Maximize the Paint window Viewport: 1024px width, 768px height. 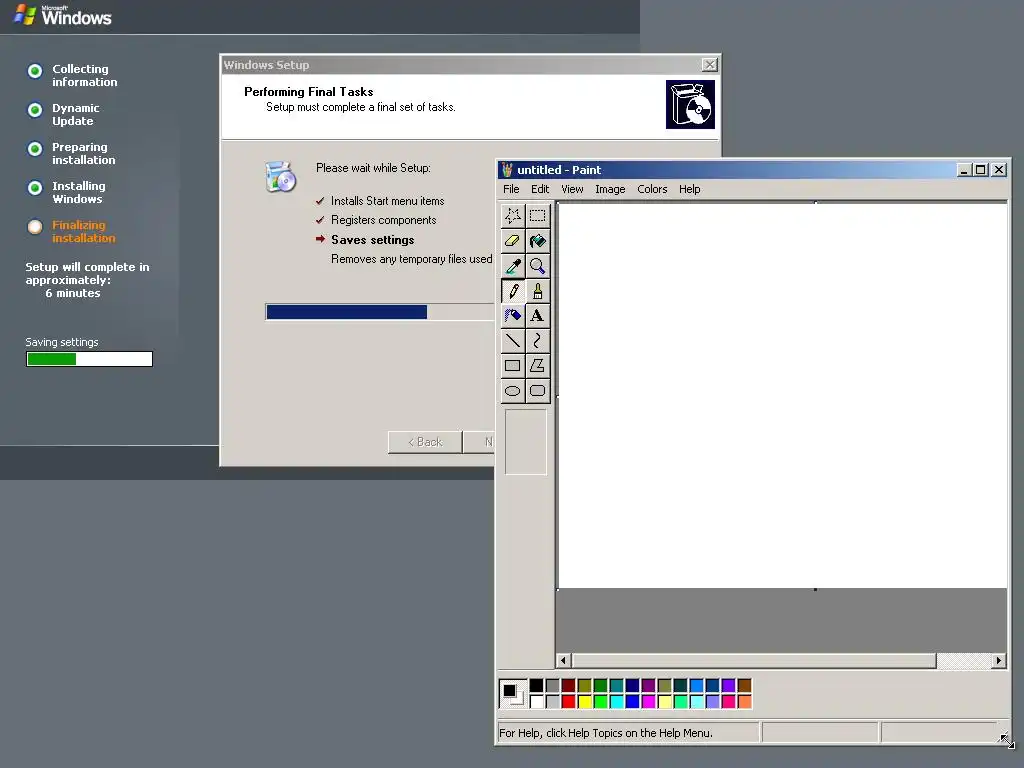(x=981, y=170)
